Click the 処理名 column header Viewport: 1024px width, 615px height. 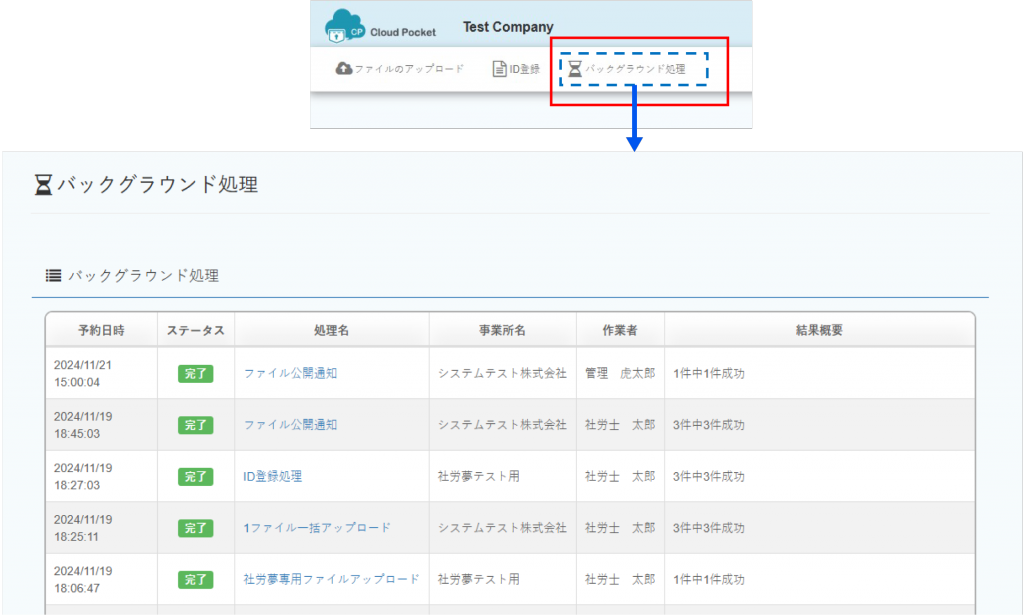point(331,330)
